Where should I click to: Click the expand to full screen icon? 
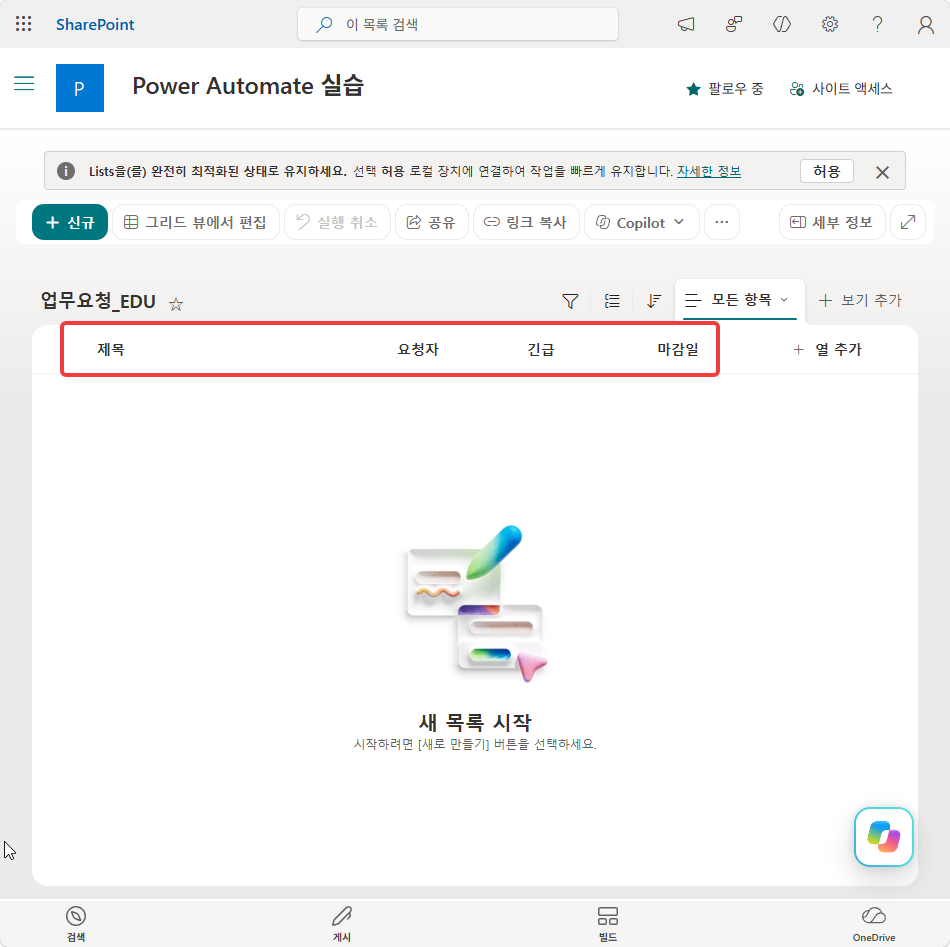pyautogui.click(x=908, y=222)
